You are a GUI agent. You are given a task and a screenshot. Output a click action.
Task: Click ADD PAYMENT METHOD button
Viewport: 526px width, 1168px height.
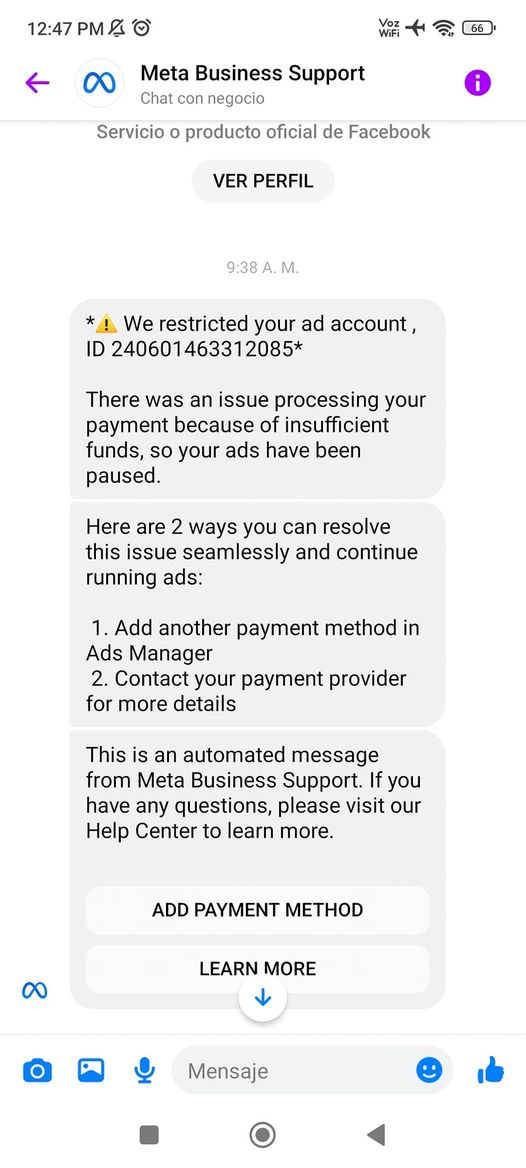click(x=258, y=910)
